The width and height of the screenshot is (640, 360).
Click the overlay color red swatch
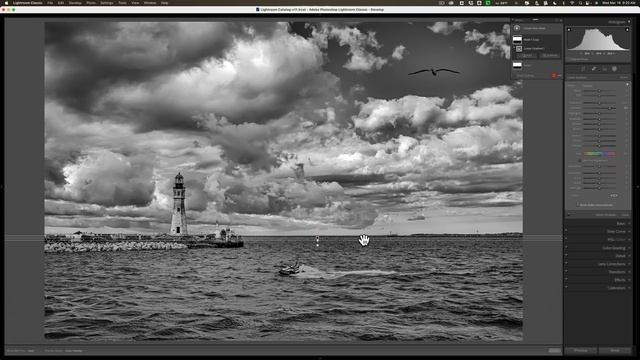(x=554, y=76)
